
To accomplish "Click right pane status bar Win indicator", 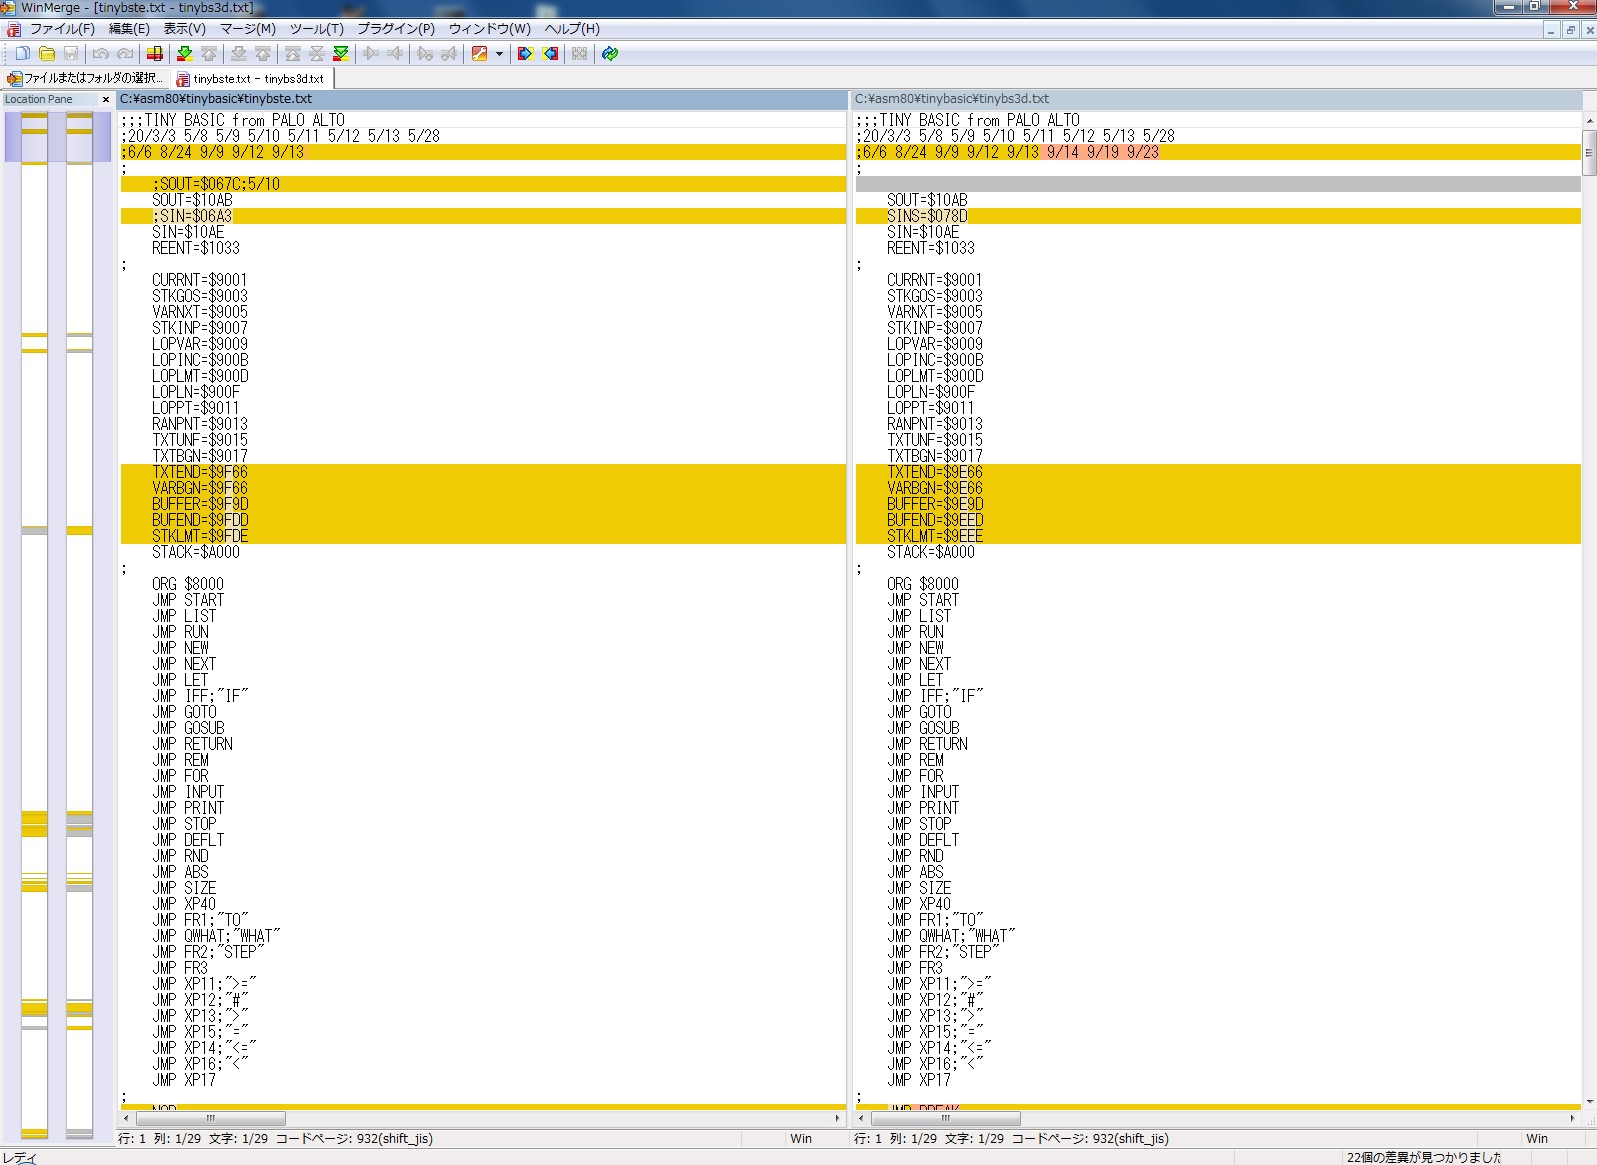I will [x=1537, y=1138].
